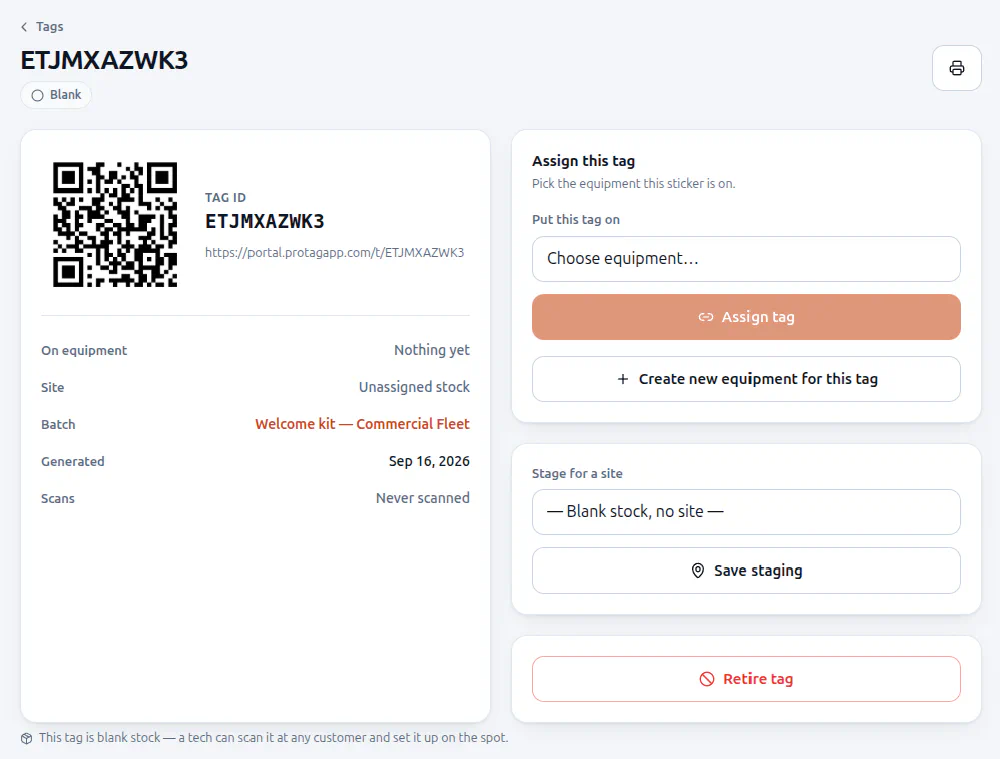The height and width of the screenshot is (759, 1000).
Task: Click the QR code image
Action: [115, 225]
